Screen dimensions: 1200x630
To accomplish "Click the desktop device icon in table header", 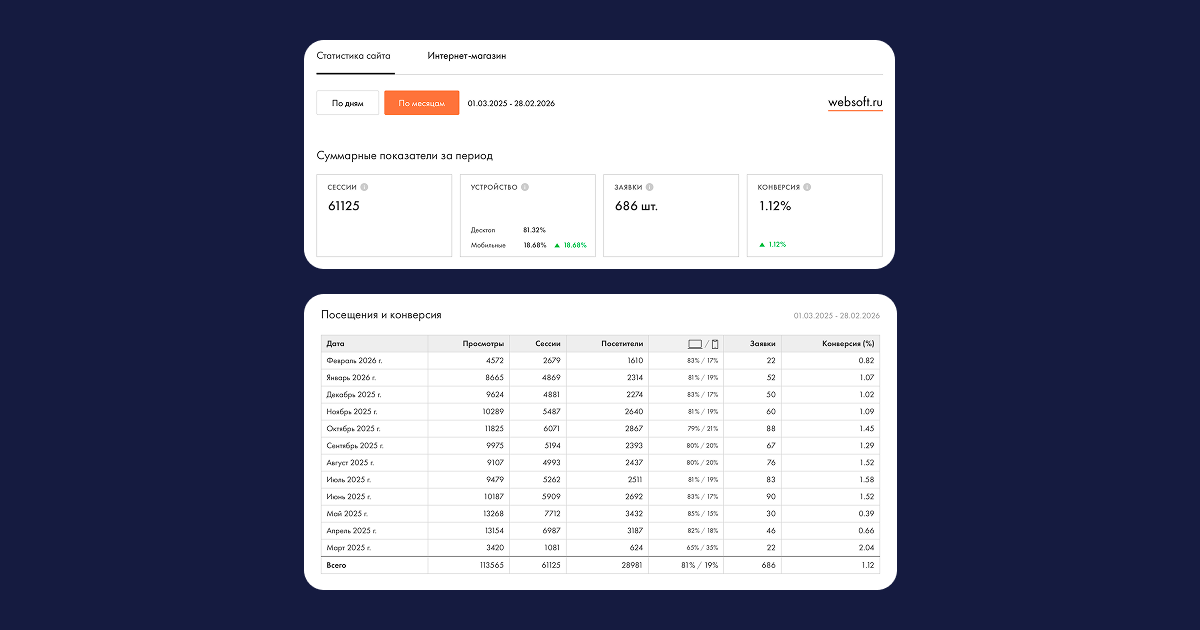I will 695,344.
